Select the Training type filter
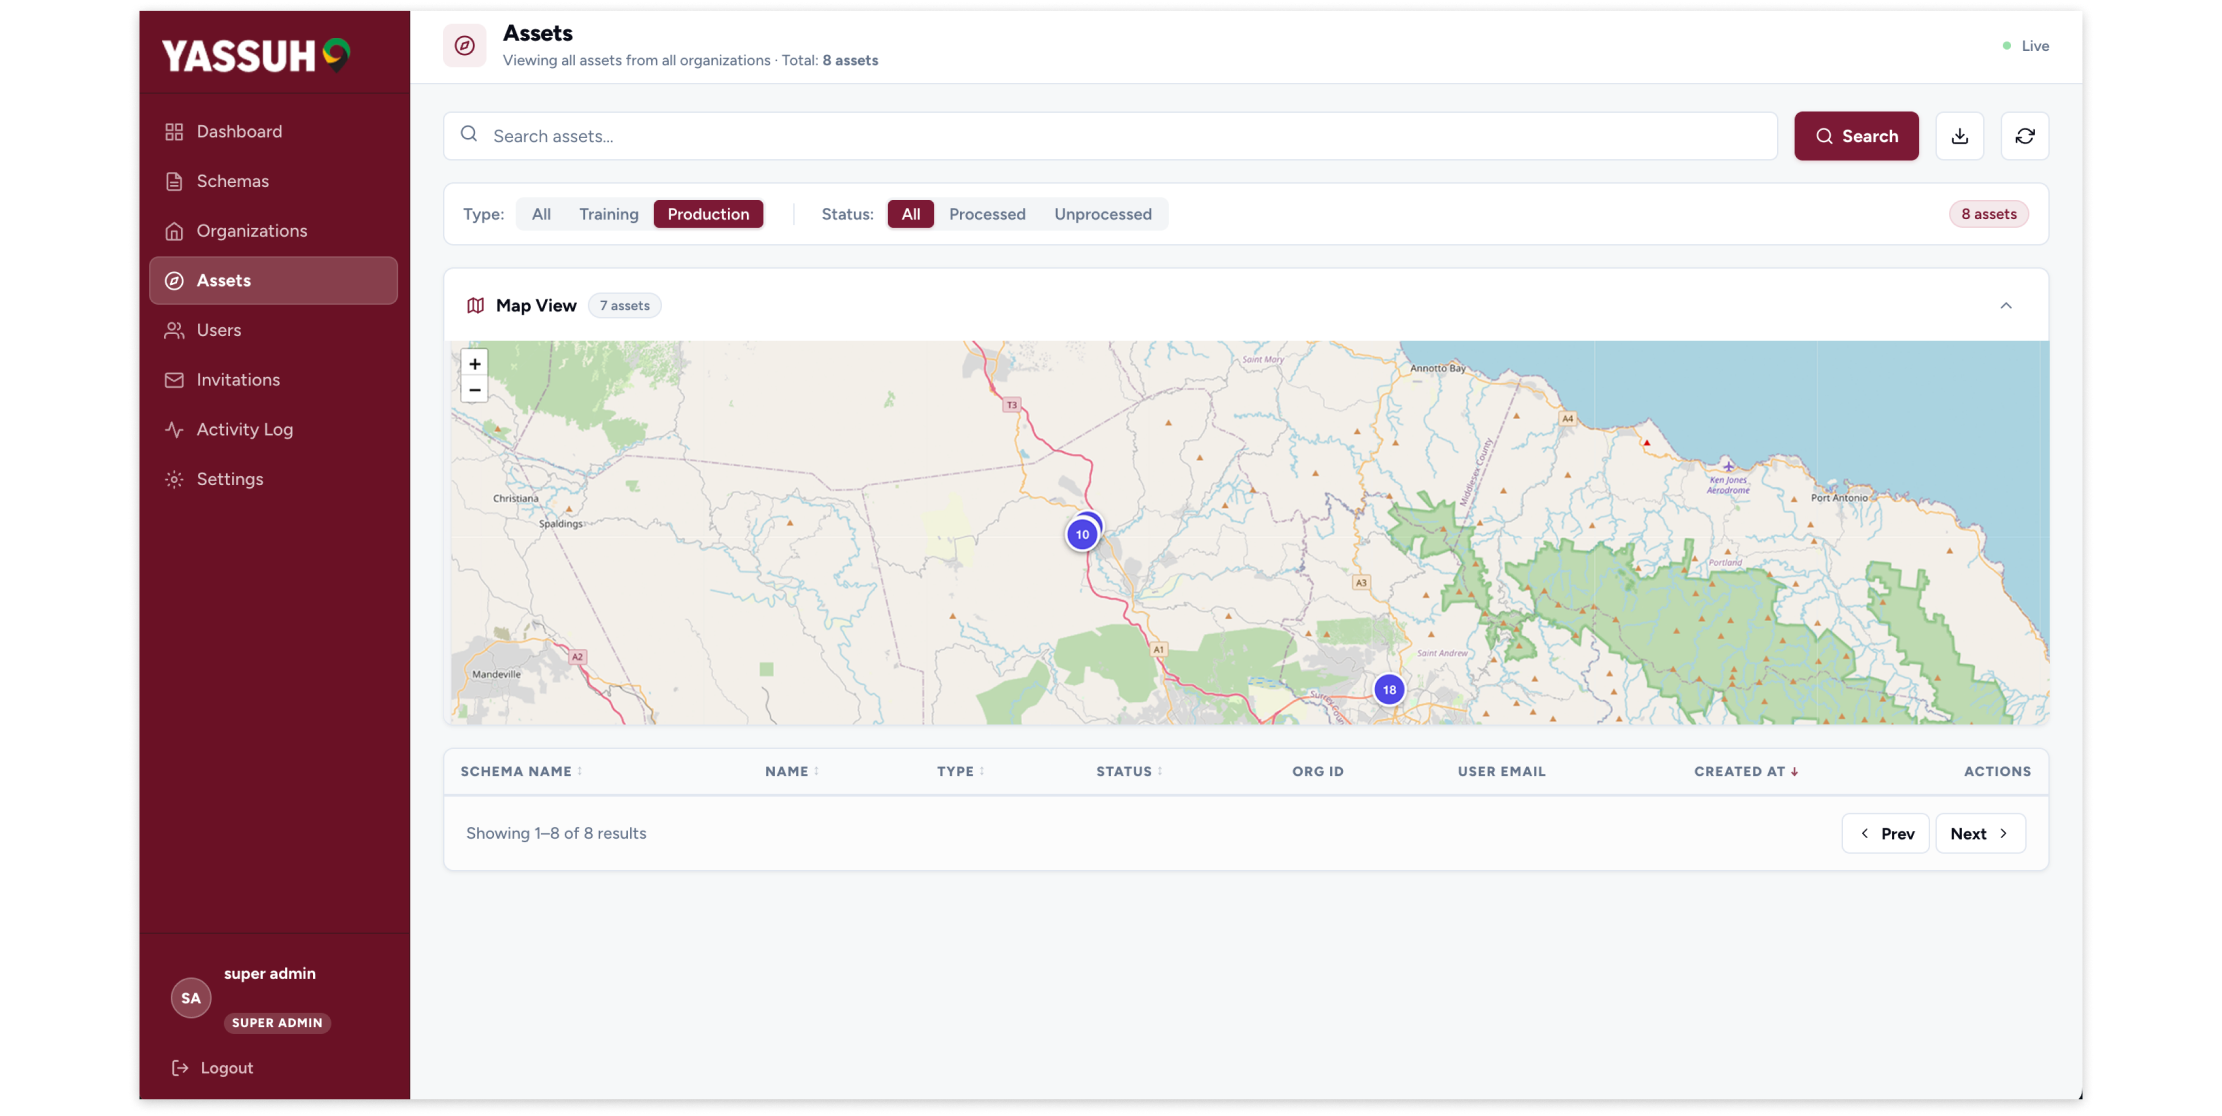 point(608,214)
